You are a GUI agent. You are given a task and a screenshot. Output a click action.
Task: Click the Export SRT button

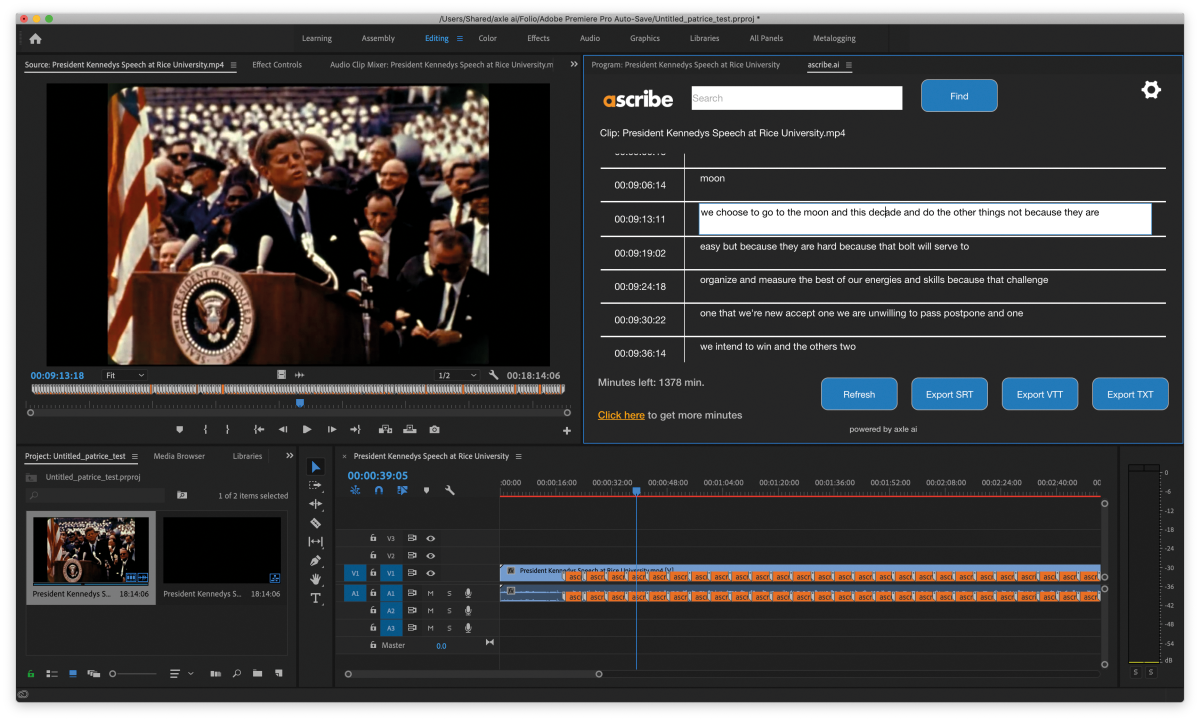tap(949, 394)
